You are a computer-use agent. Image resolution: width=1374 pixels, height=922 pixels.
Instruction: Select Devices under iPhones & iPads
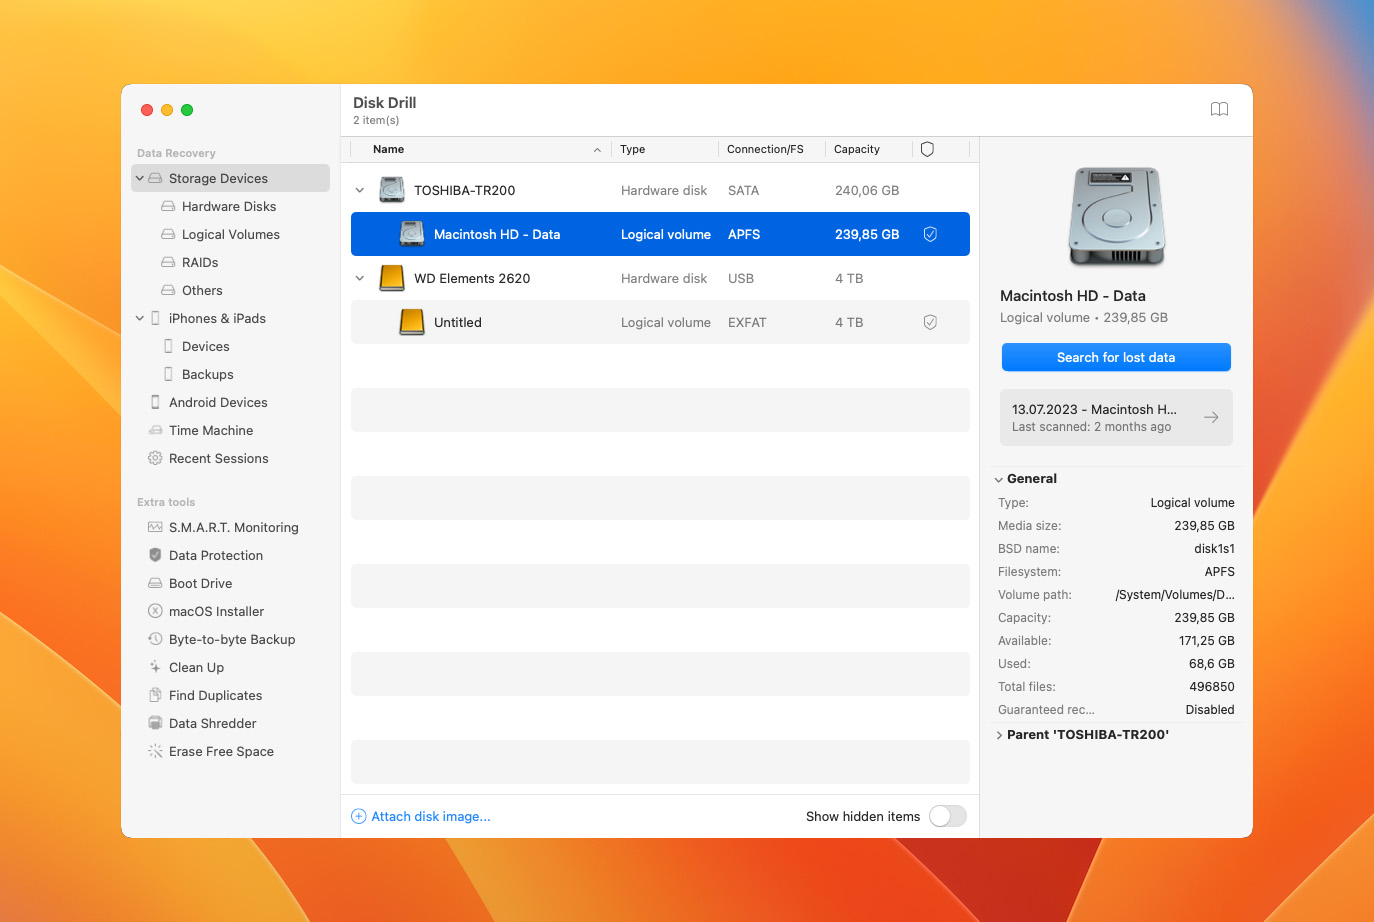tap(206, 346)
